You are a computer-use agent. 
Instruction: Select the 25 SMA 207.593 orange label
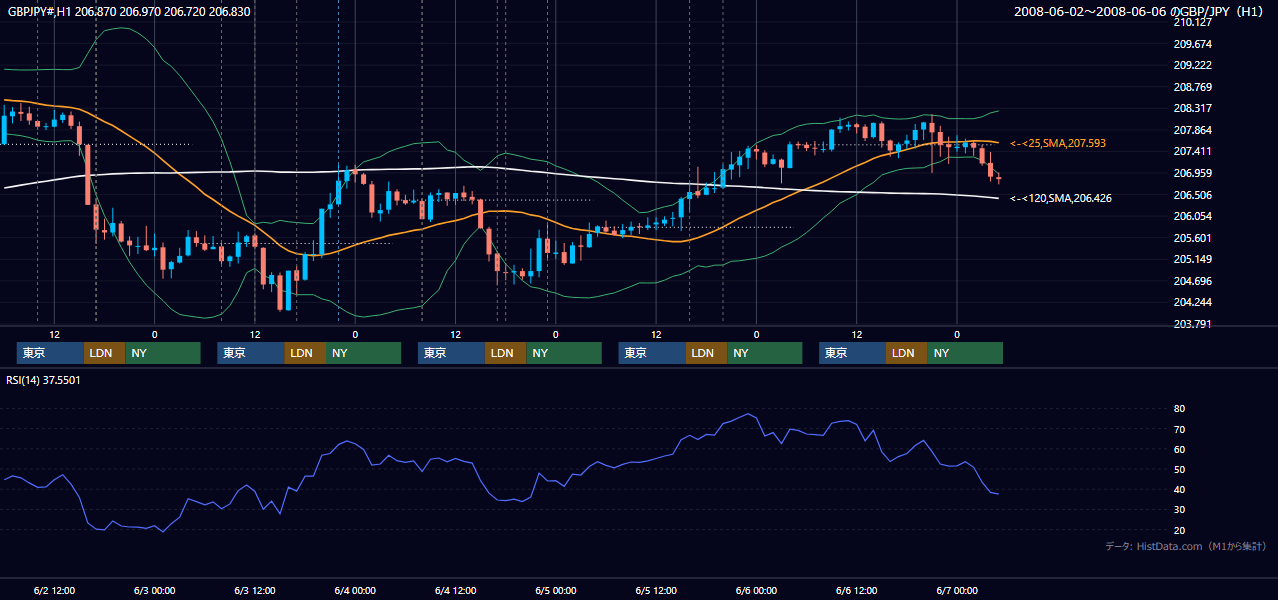click(1058, 144)
